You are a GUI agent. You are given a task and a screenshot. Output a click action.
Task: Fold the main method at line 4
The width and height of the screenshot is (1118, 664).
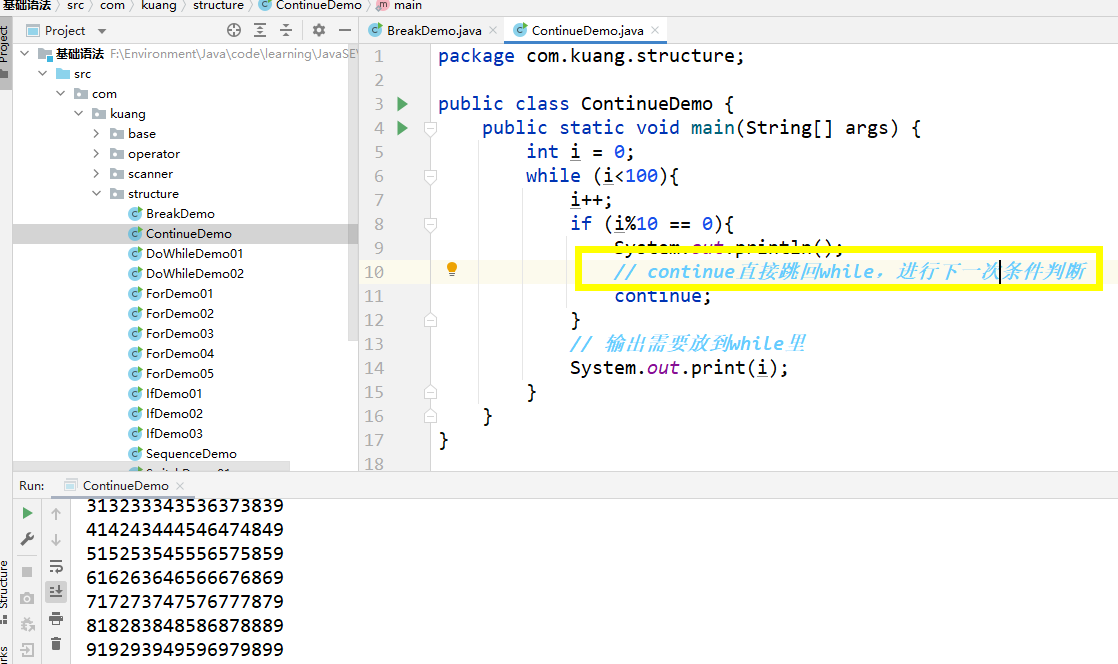pos(430,128)
